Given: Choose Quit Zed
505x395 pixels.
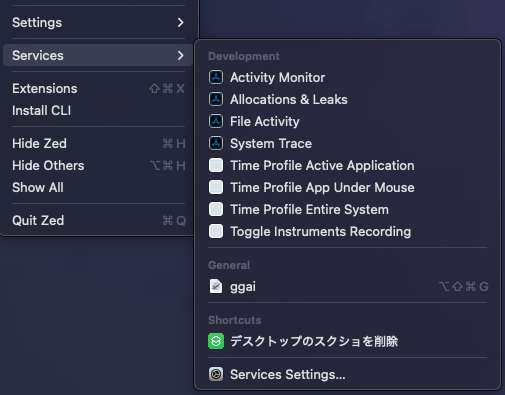Looking at the screenshot, I should 98,220.
